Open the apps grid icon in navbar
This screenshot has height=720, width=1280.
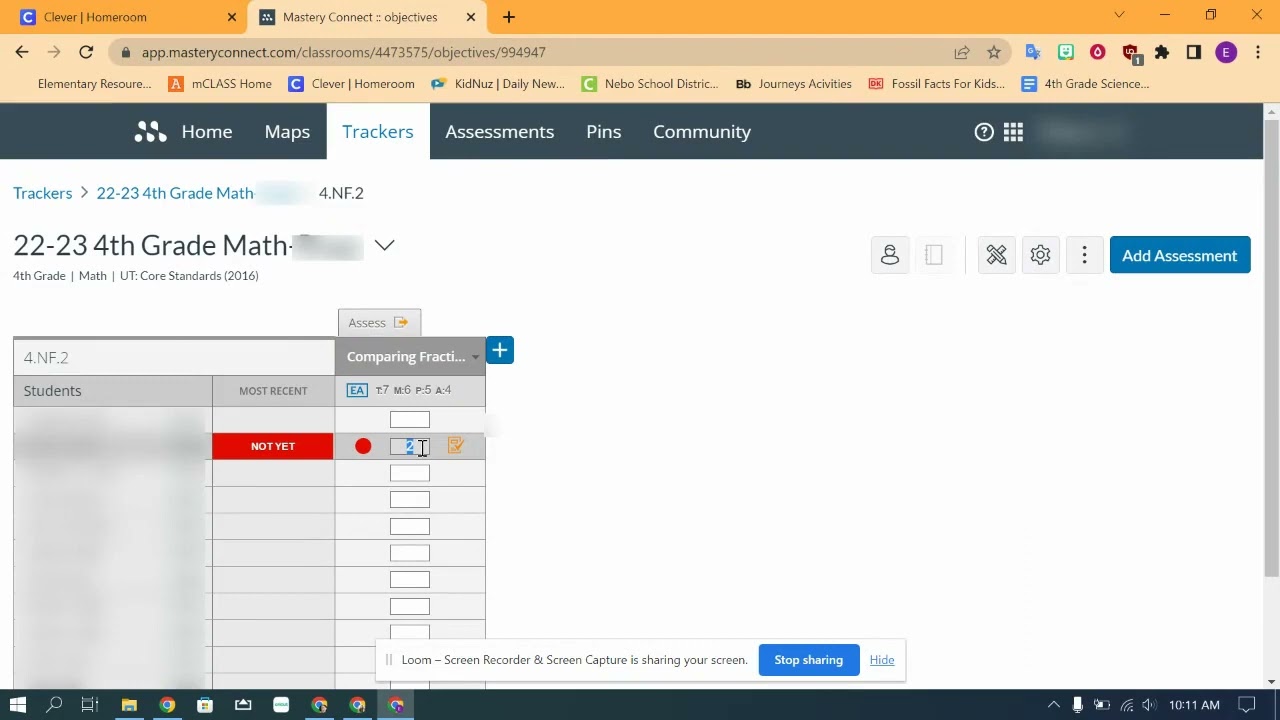point(1013,132)
